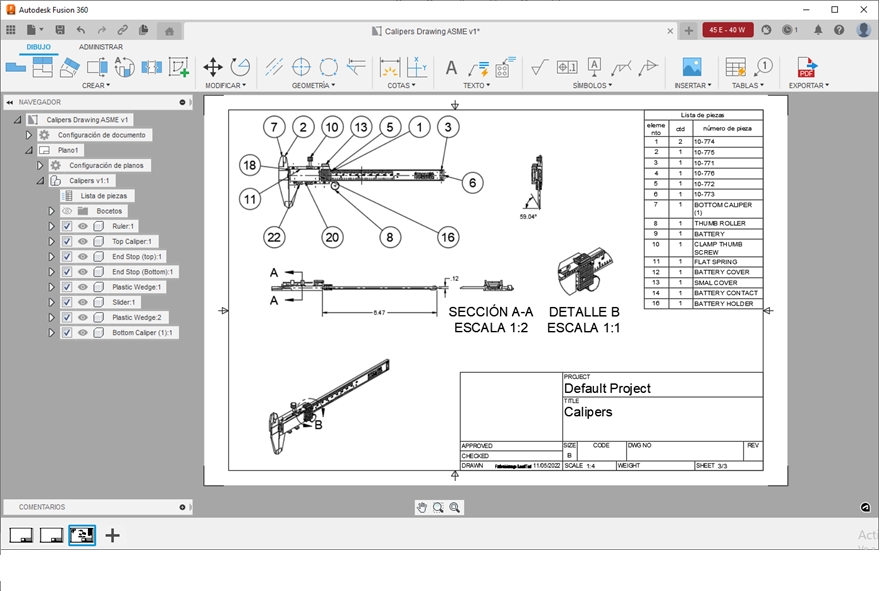Select the Balloon tool

763,67
